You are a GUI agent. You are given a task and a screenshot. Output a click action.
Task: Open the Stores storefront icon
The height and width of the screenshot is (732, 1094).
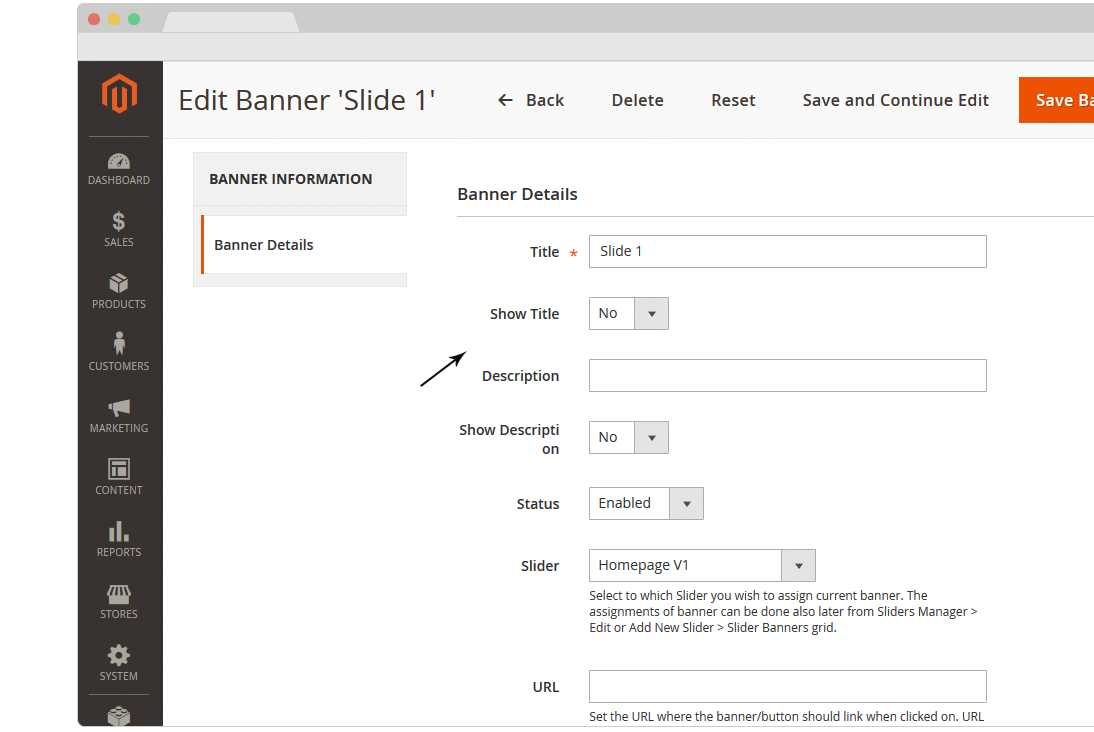pos(119,594)
